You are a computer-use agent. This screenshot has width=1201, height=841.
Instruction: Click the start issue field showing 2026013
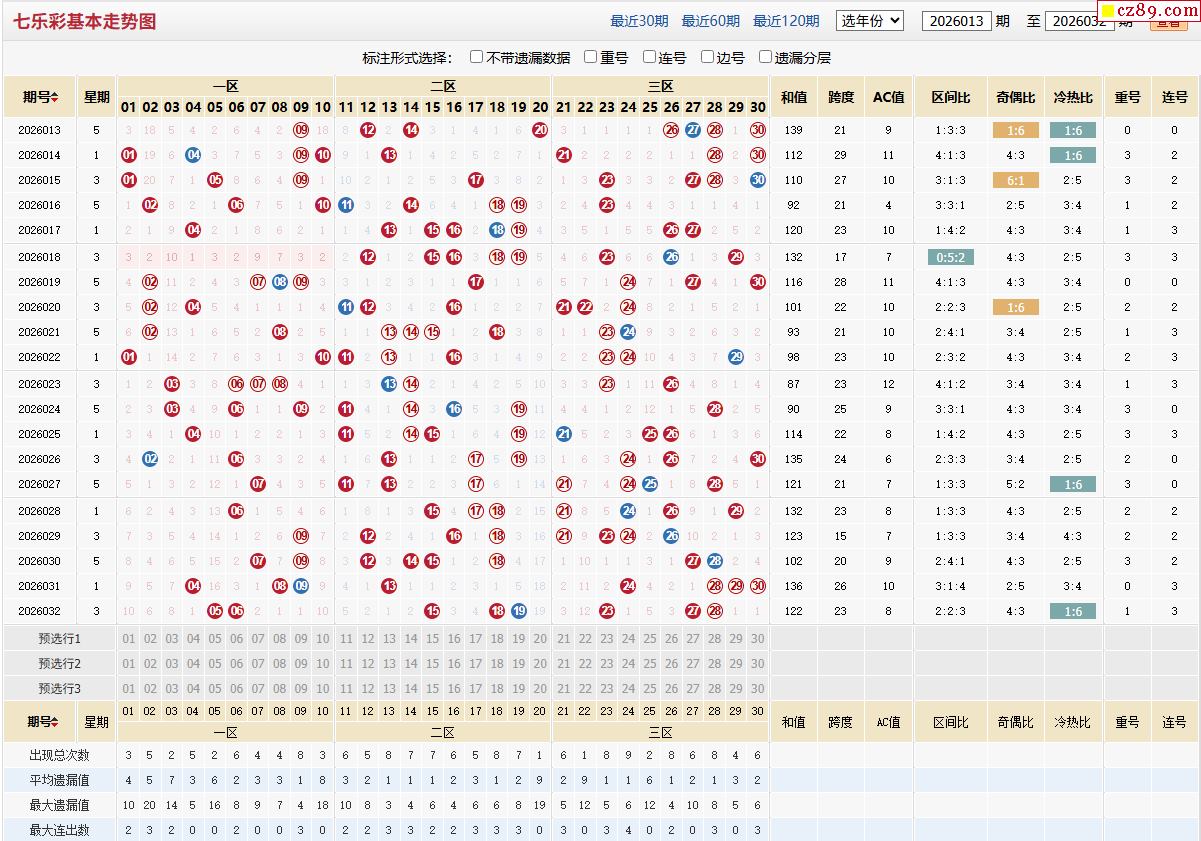click(x=956, y=21)
